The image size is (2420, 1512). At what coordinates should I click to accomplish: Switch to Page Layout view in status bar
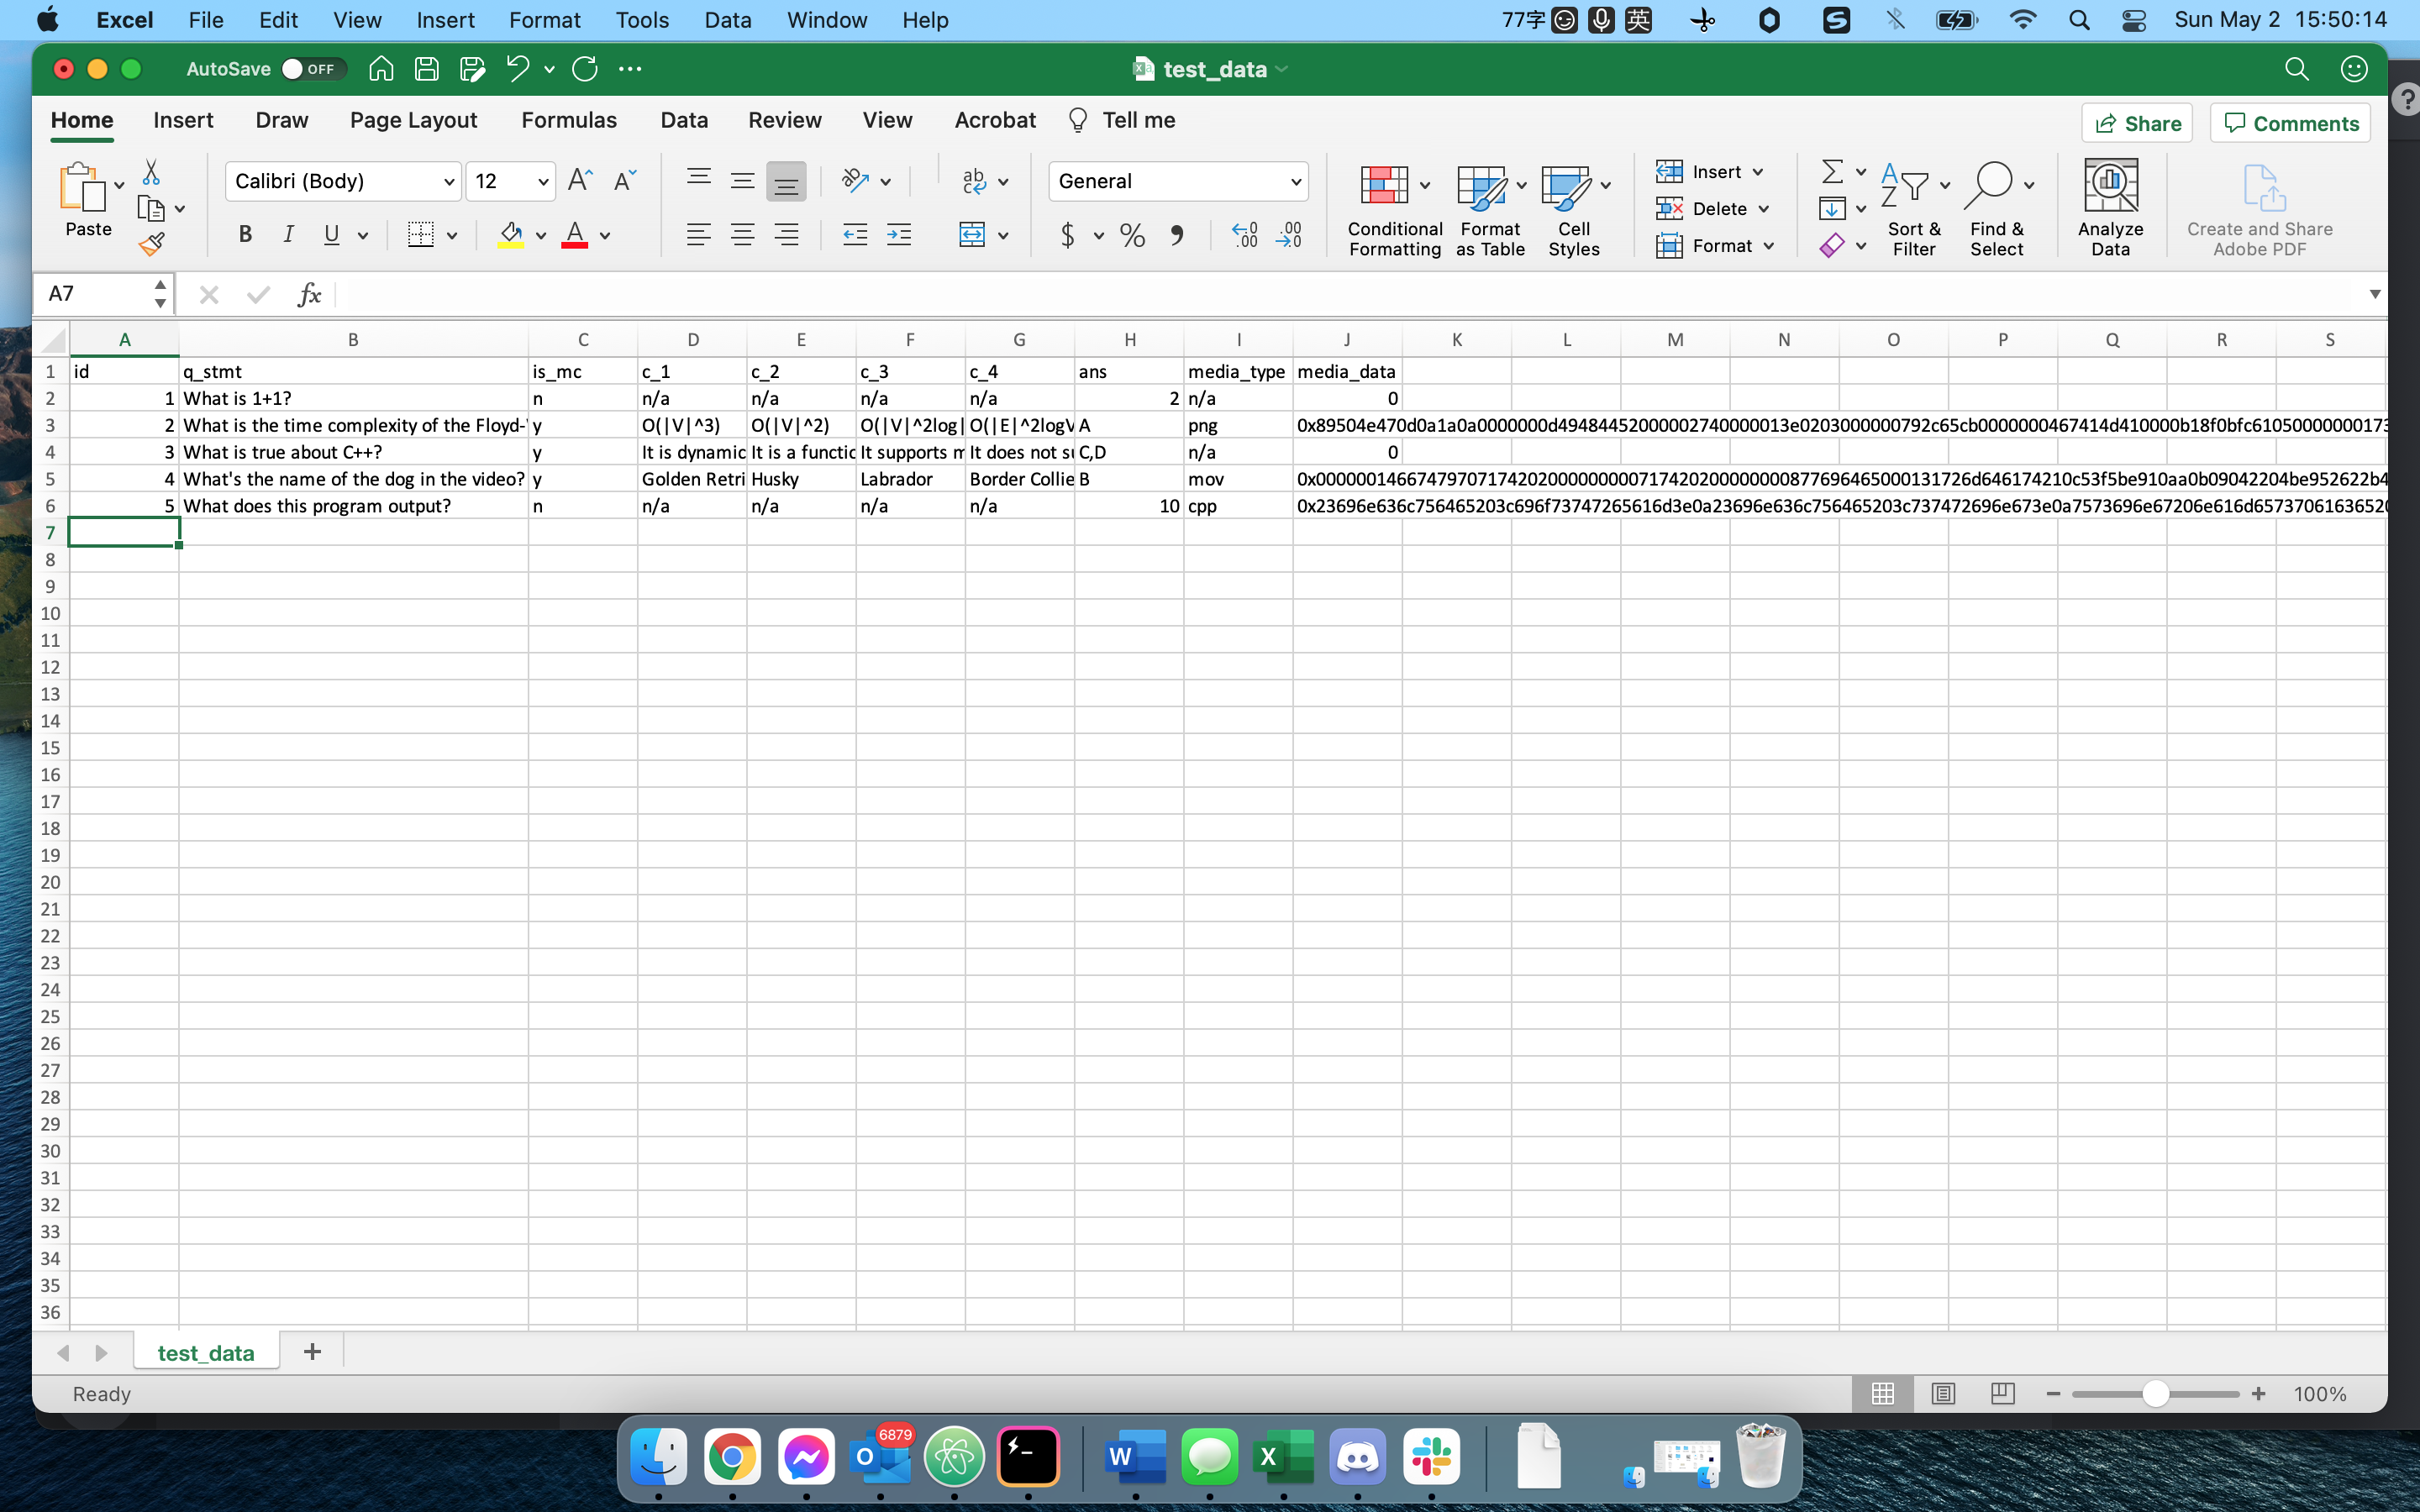click(1942, 1393)
